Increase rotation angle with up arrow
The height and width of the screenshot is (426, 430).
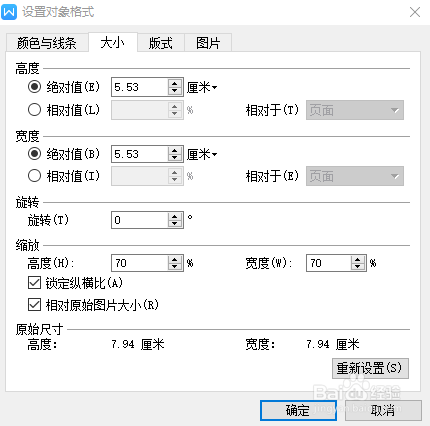175,216
